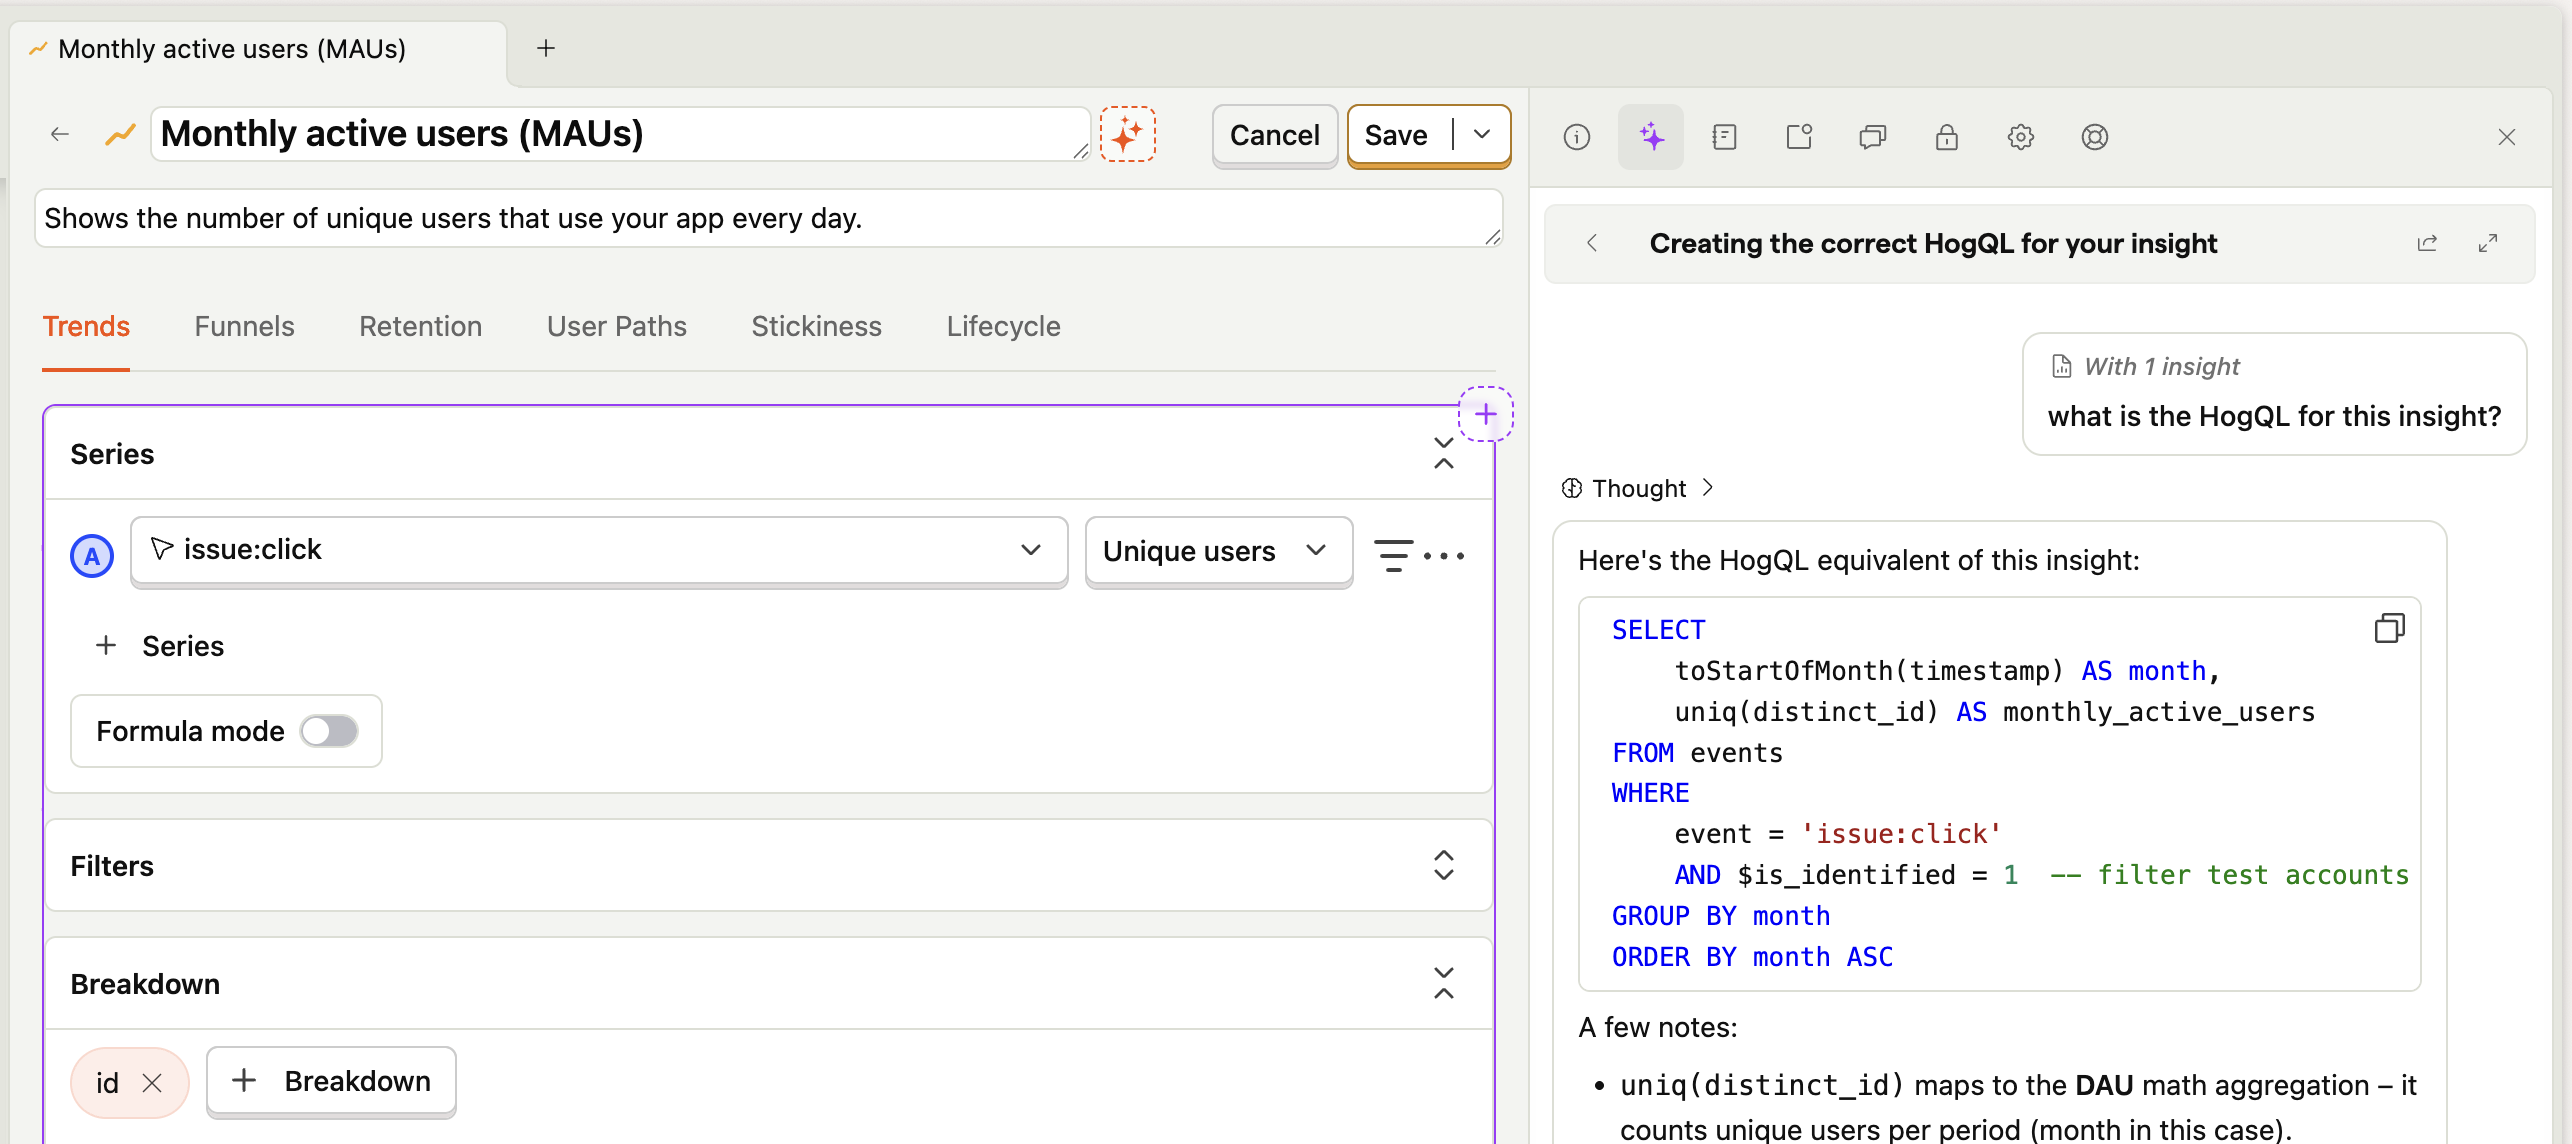Open the Save options dropdown arrow
This screenshot has height=1144, width=2572.
(x=1482, y=134)
